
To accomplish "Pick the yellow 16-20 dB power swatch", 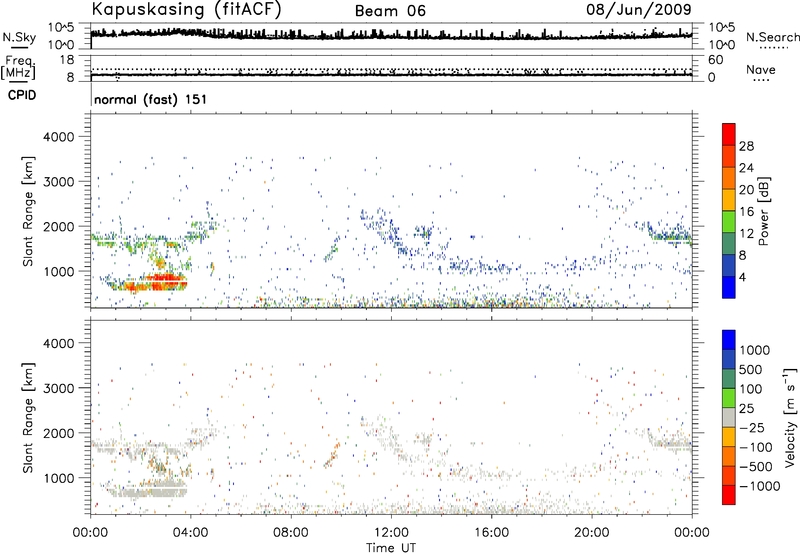I will pos(729,200).
